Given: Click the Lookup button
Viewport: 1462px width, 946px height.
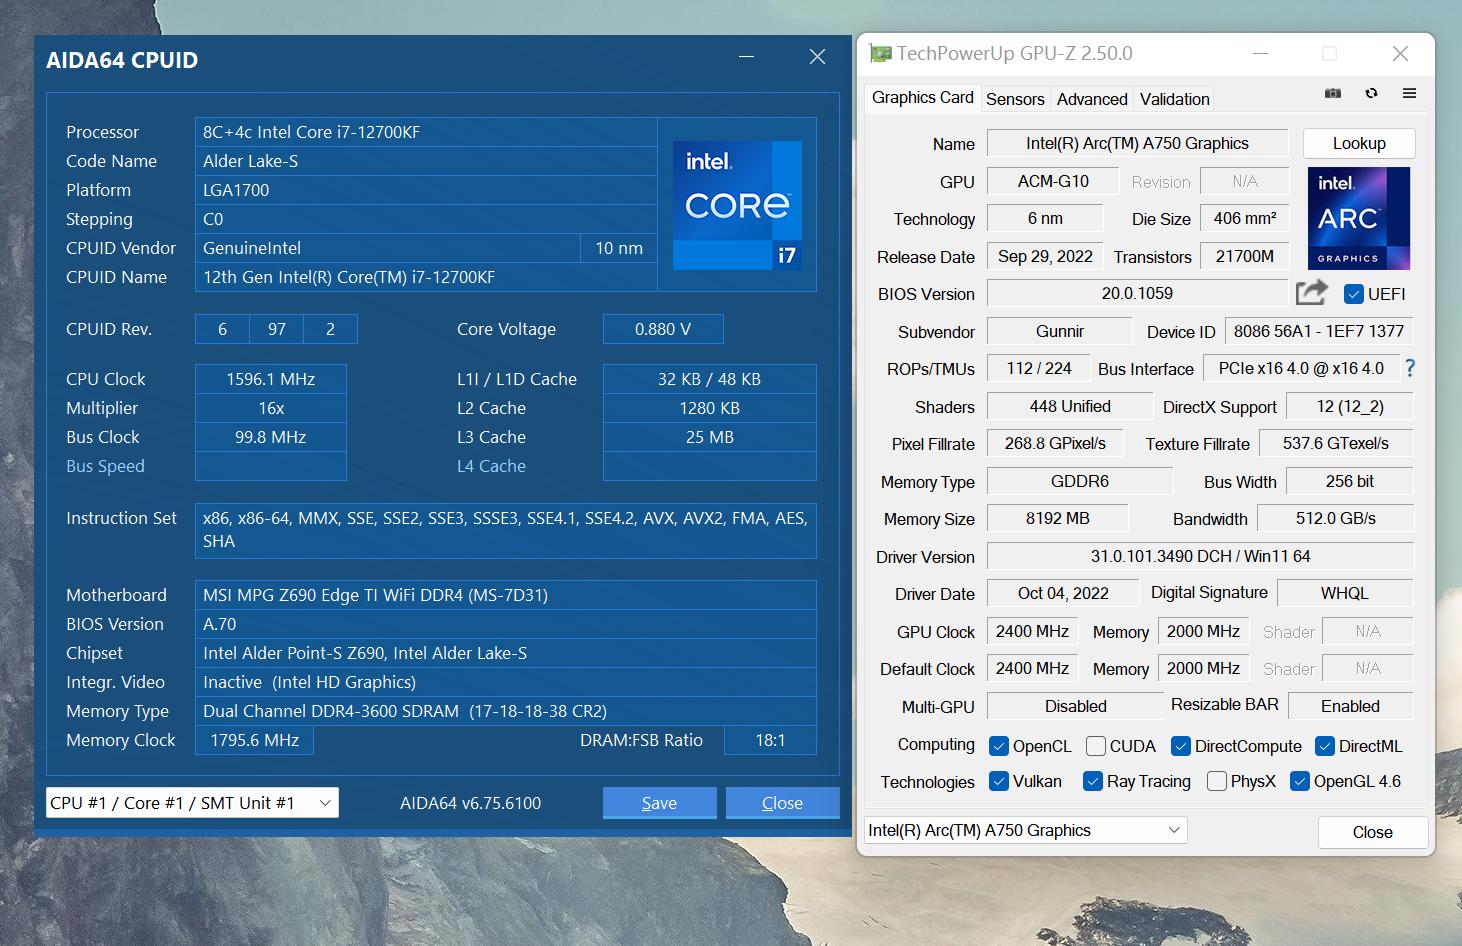Looking at the screenshot, I should tap(1358, 143).
